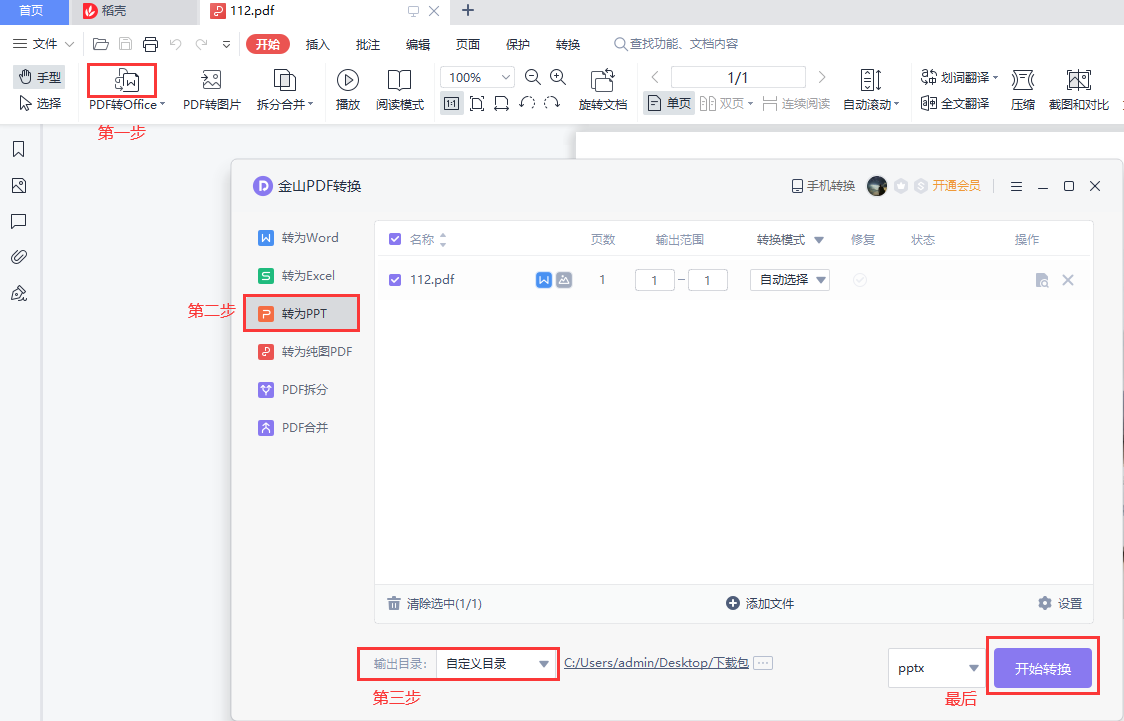The width and height of the screenshot is (1124, 721).
Task: Select 转为PPT in converter sidebar
Action: click(x=301, y=313)
